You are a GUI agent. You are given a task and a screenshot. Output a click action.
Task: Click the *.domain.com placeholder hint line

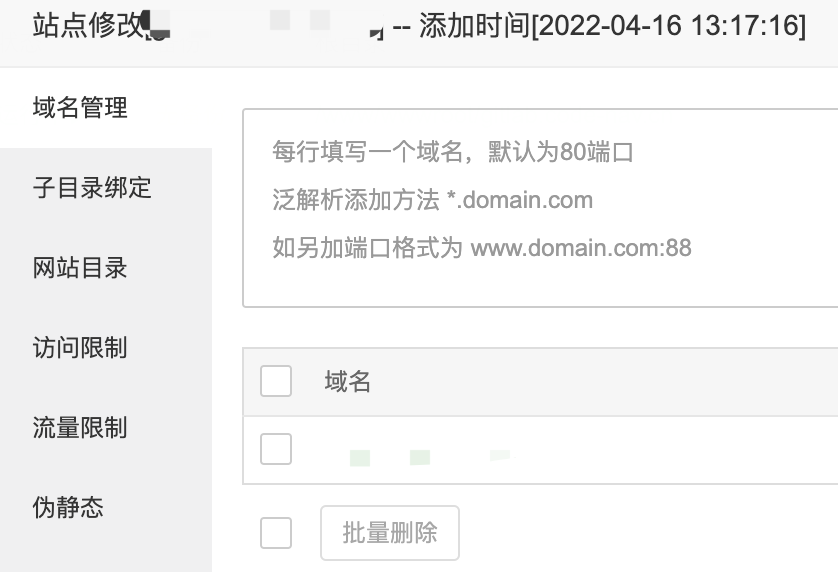[432, 200]
